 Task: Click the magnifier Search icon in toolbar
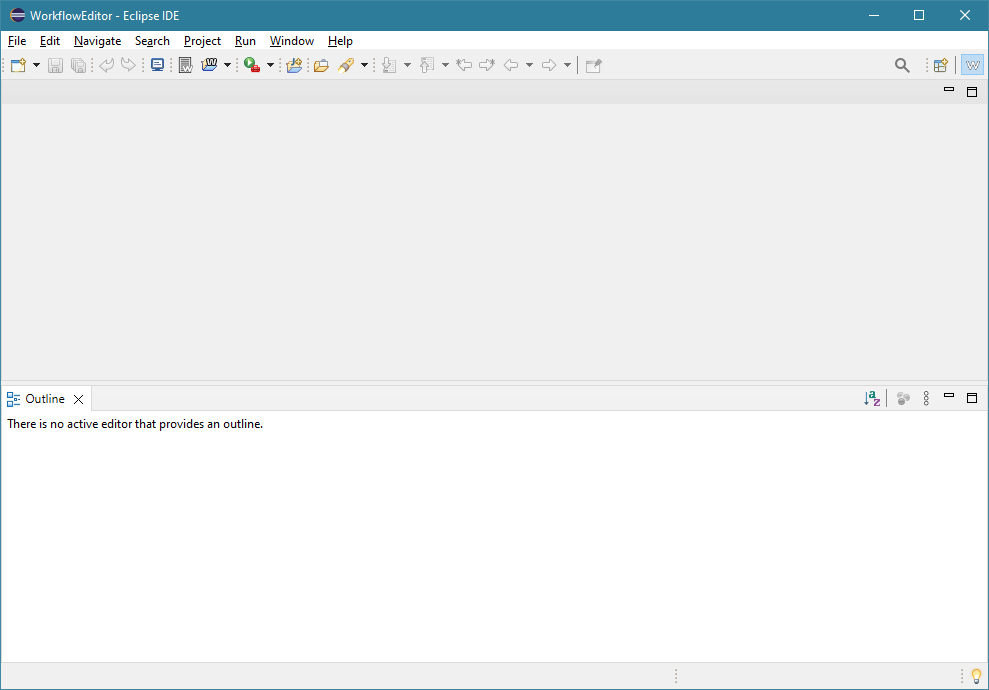pyautogui.click(x=902, y=65)
